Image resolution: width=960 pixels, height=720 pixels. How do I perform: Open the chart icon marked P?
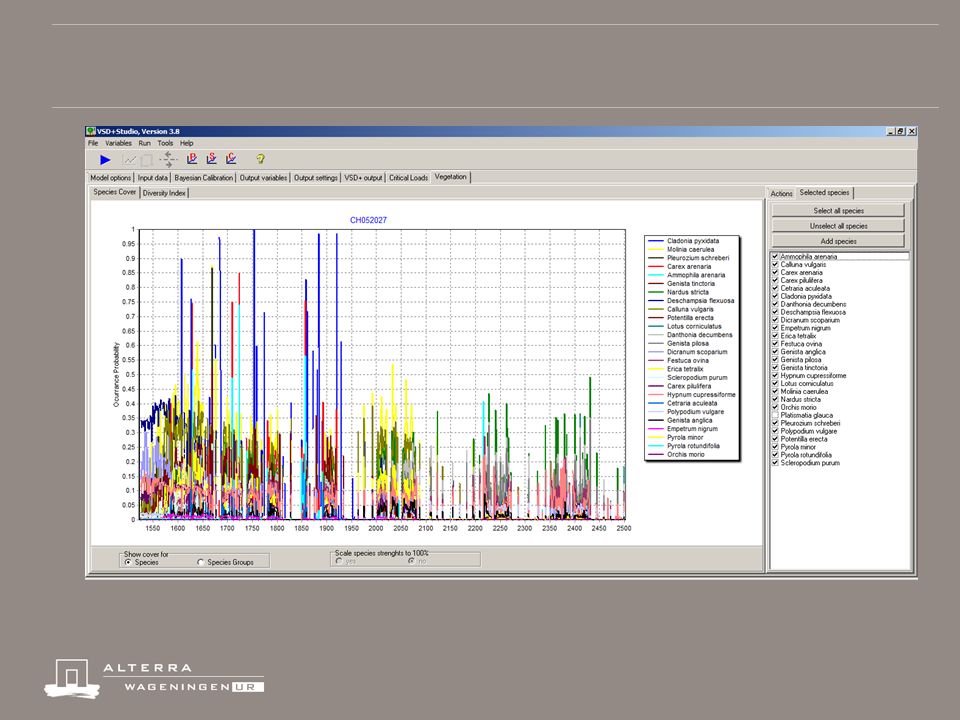pos(192,159)
